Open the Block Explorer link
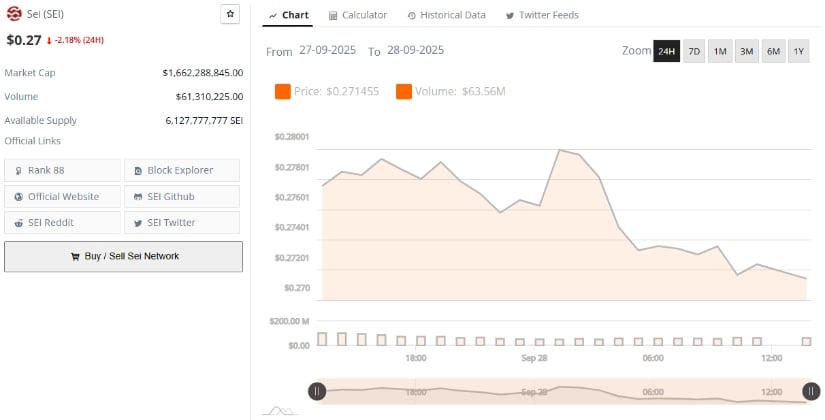The height and width of the screenshot is (420, 825). tap(182, 170)
